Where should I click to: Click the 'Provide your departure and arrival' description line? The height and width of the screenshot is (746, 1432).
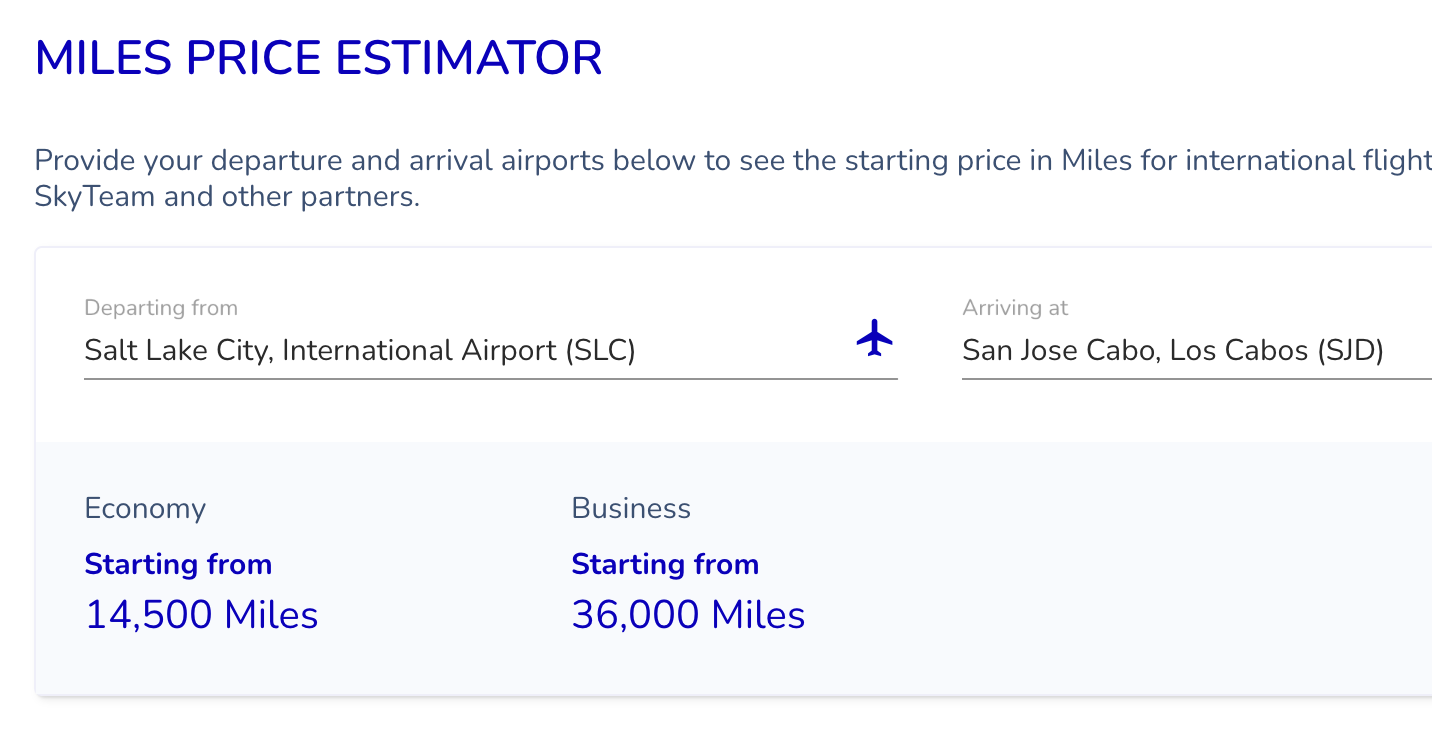coord(733,160)
